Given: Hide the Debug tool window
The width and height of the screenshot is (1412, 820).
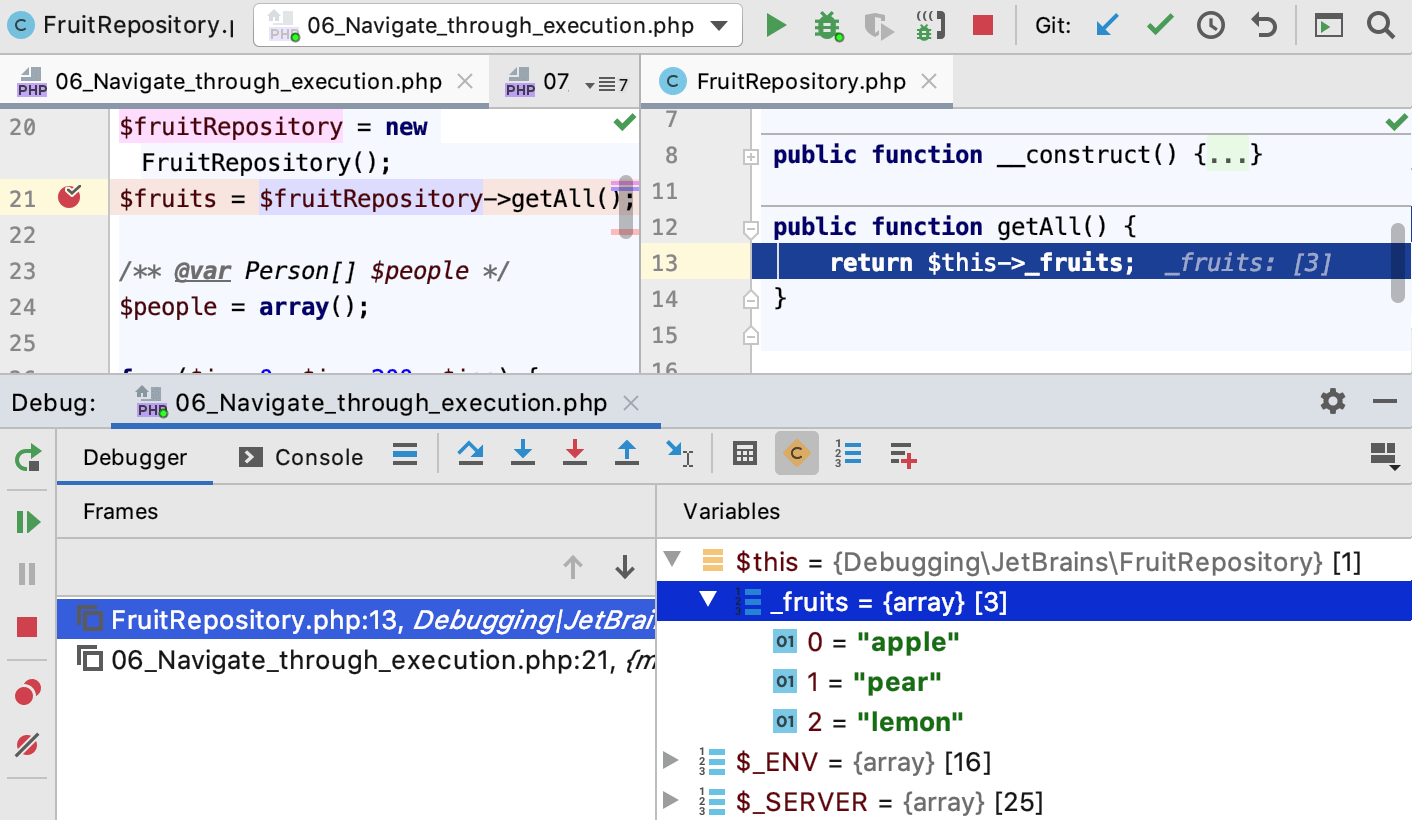Looking at the screenshot, I should [1385, 402].
